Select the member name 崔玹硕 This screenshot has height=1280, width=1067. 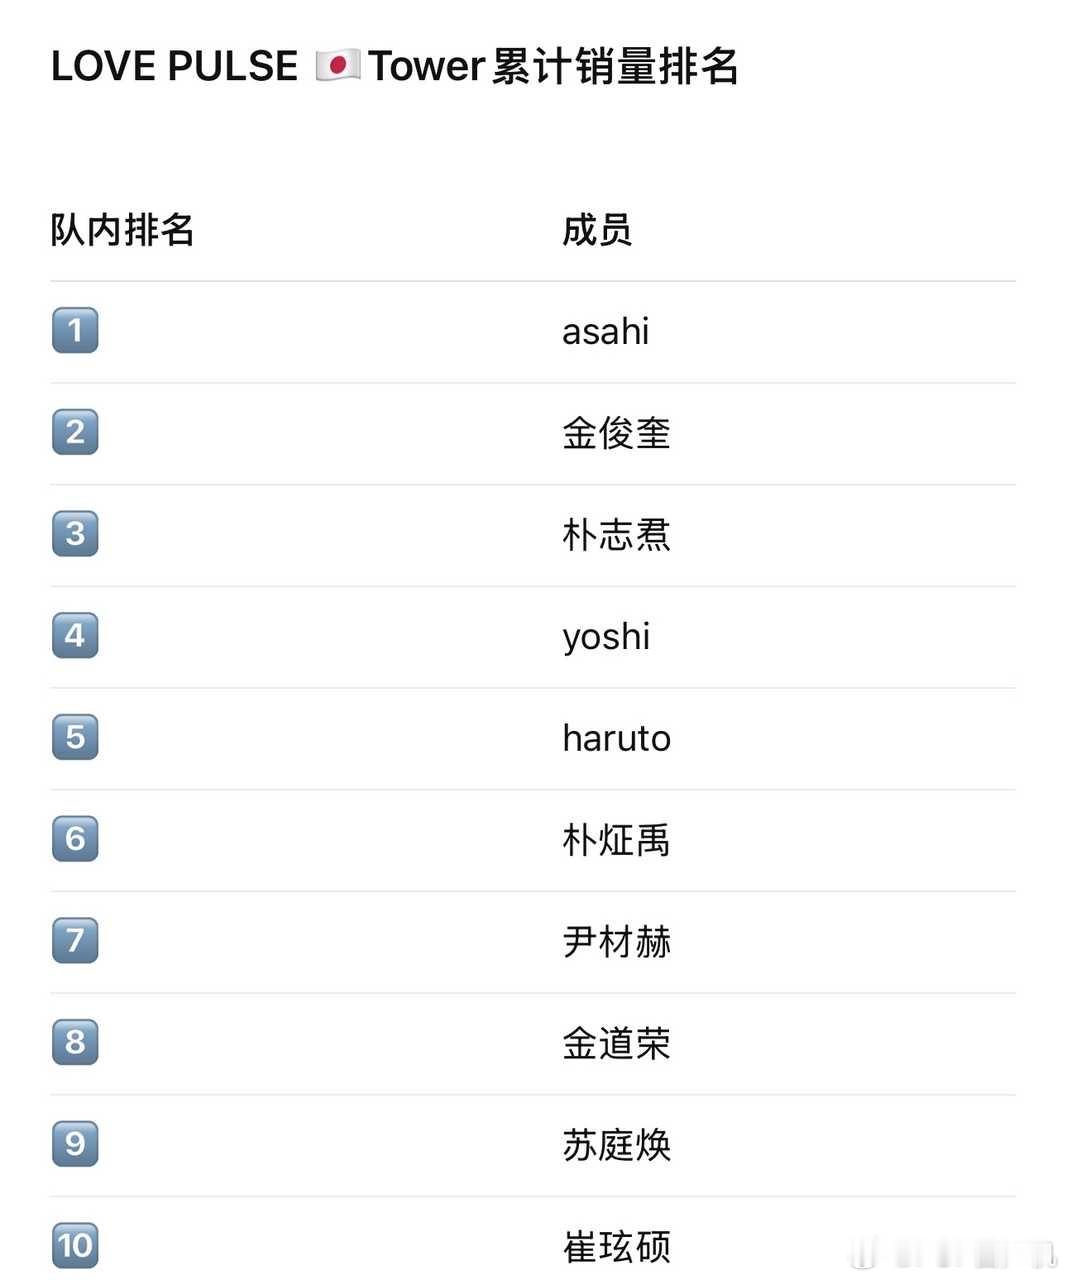tap(616, 1246)
